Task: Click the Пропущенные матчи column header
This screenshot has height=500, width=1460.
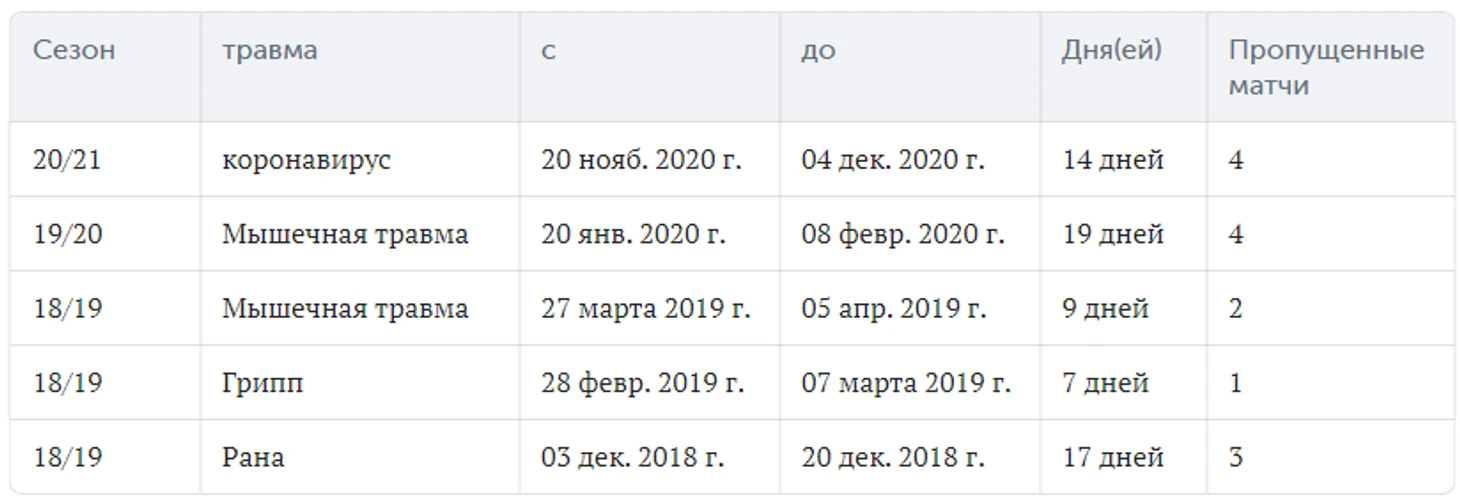Action: tap(1327, 67)
